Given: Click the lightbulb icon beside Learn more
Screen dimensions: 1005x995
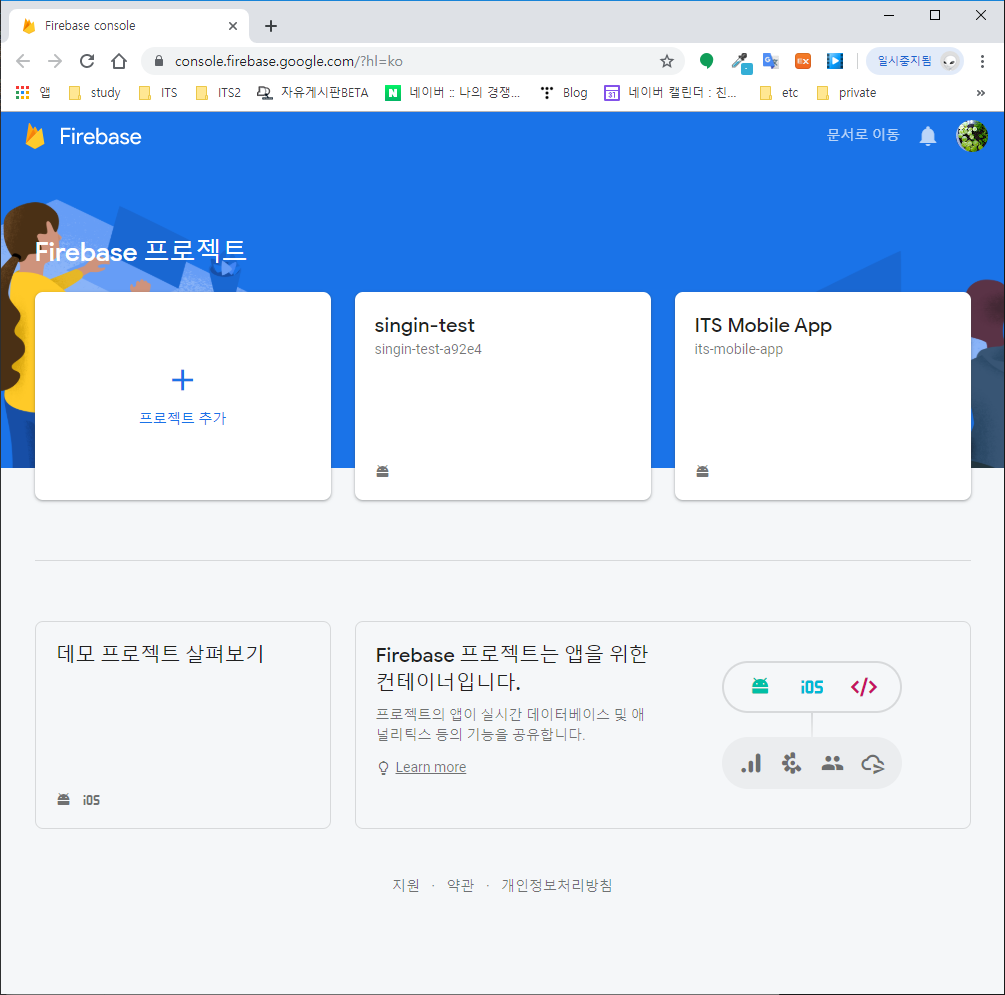Looking at the screenshot, I should [x=383, y=767].
